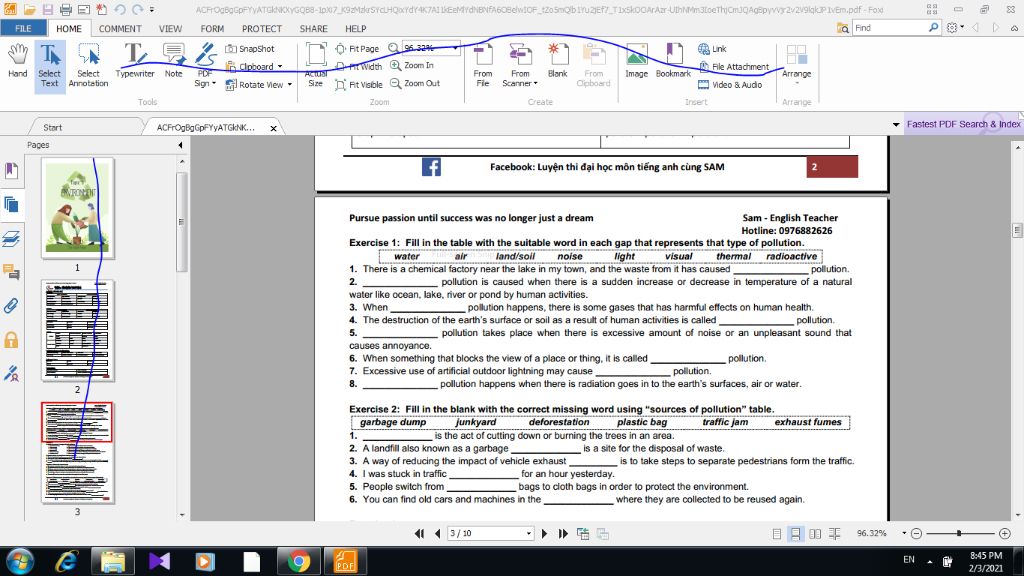The width and height of the screenshot is (1024, 576).
Task: Click the zoom slider plus button
Action: [x=1005, y=534]
